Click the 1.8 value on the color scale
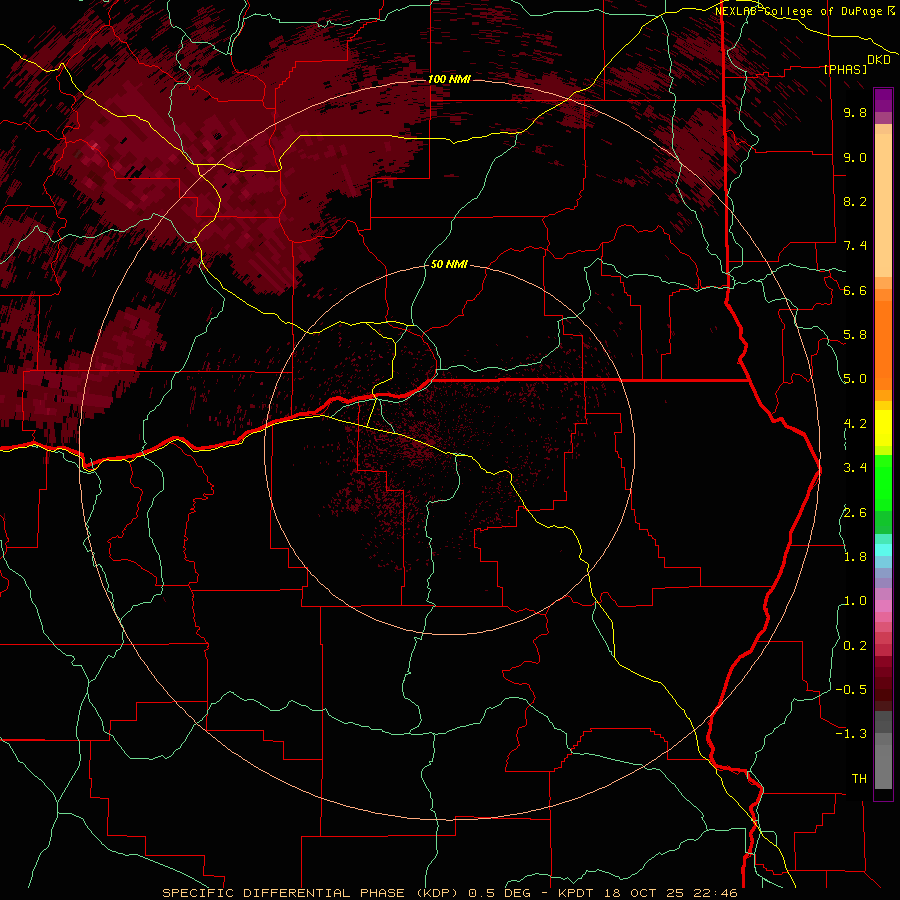900x900 pixels. (x=855, y=557)
